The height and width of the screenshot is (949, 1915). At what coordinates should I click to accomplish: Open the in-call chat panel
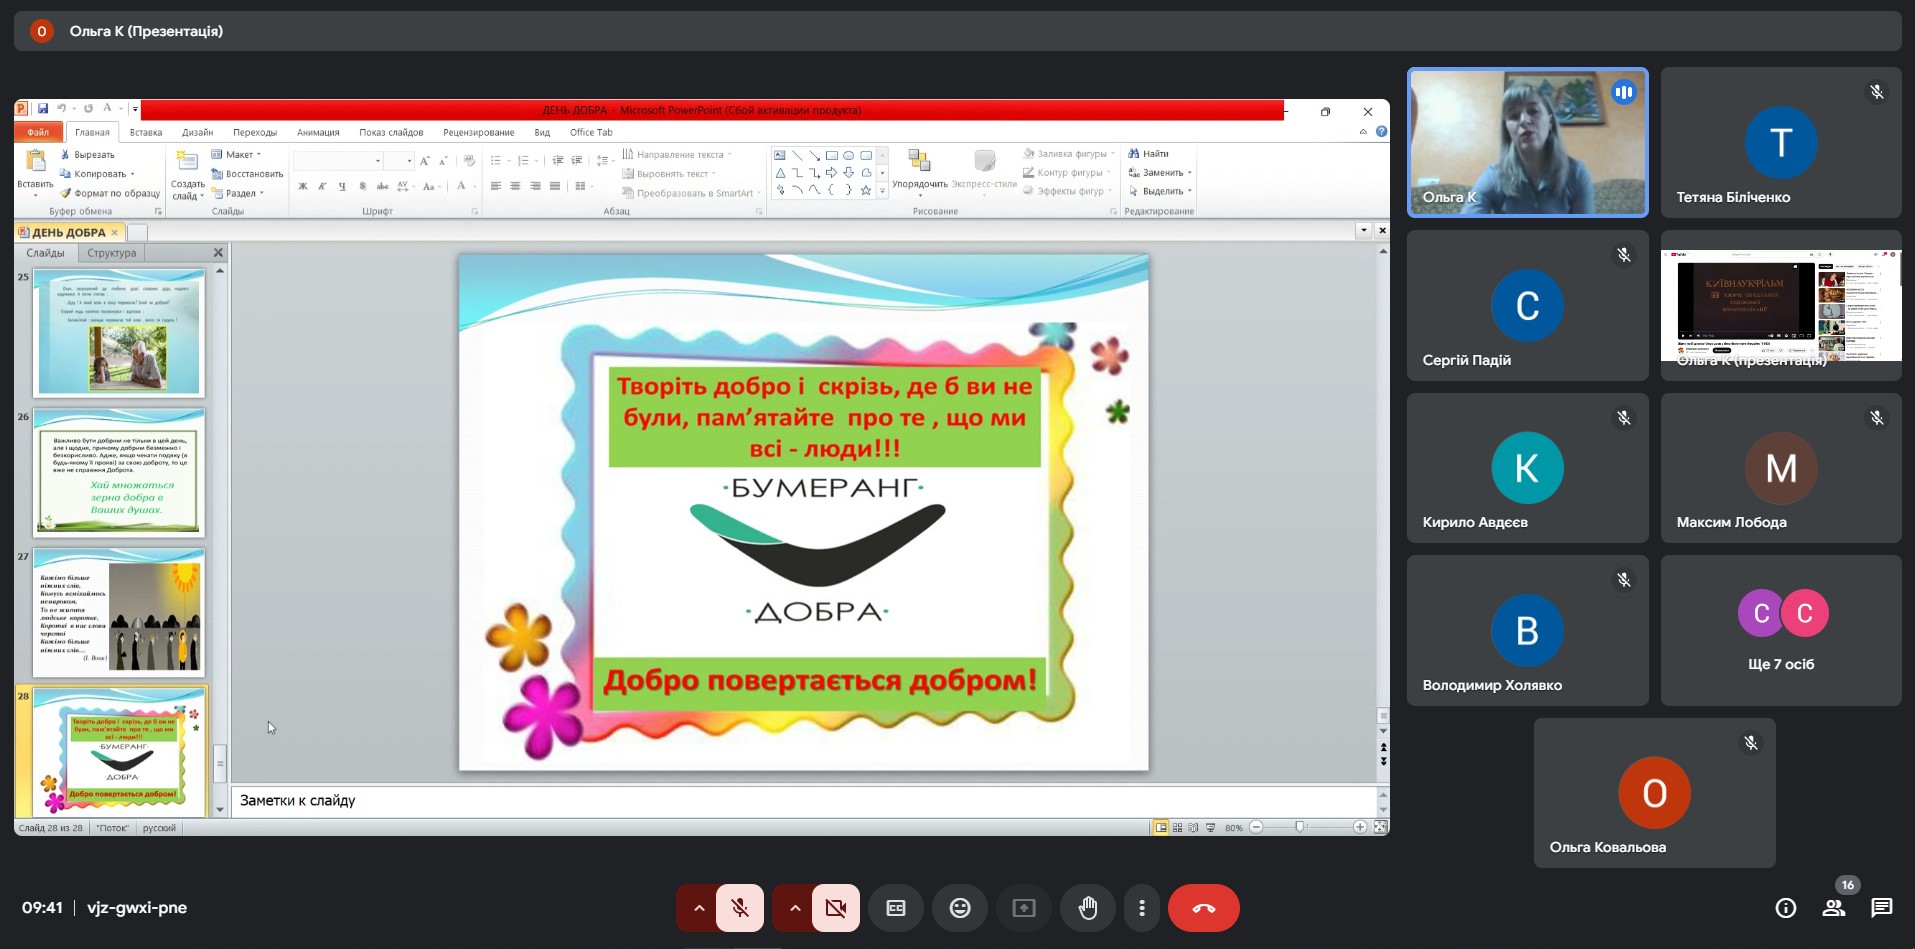1881,908
